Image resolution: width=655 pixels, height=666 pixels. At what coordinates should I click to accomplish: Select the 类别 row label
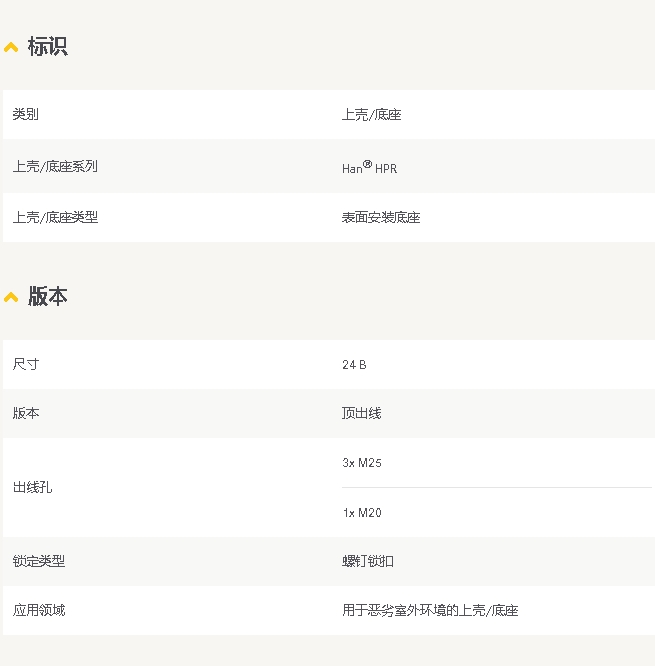tap(26, 115)
